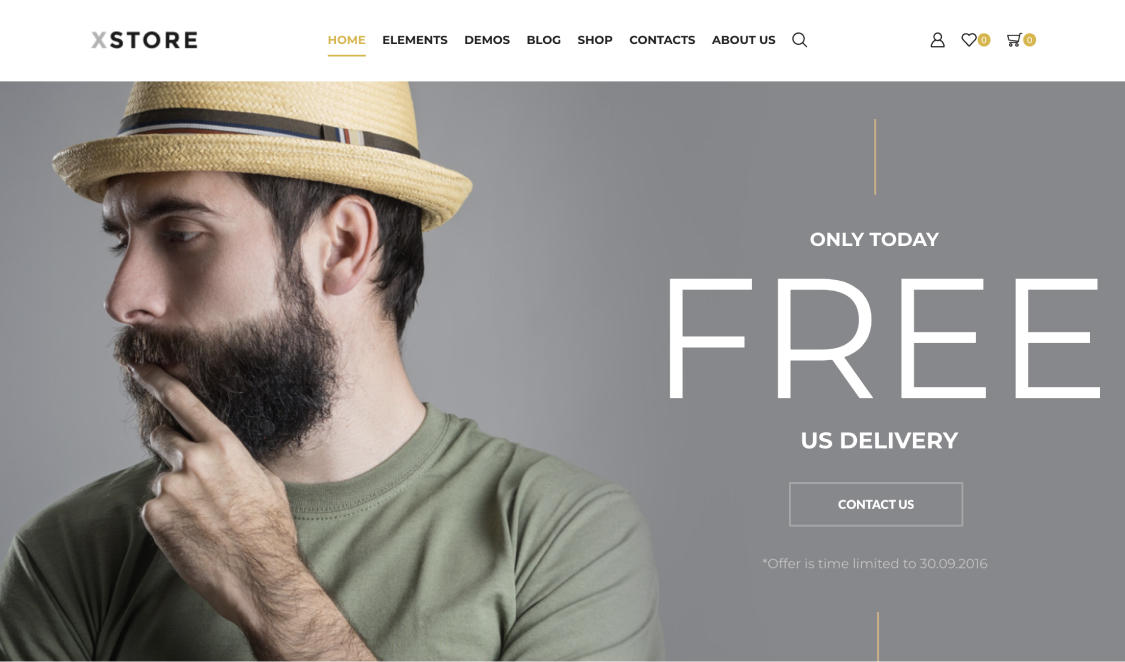Open the user account icon
1125x662 pixels.
pos(937,40)
